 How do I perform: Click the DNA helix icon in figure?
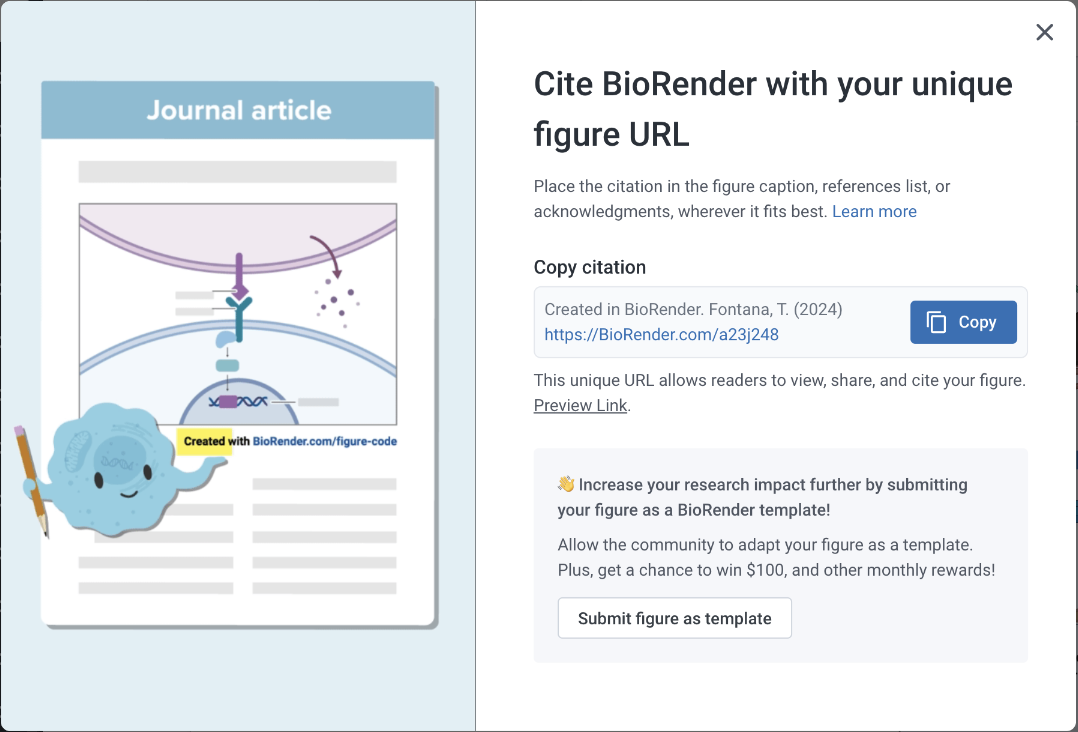tap(238, 401)
